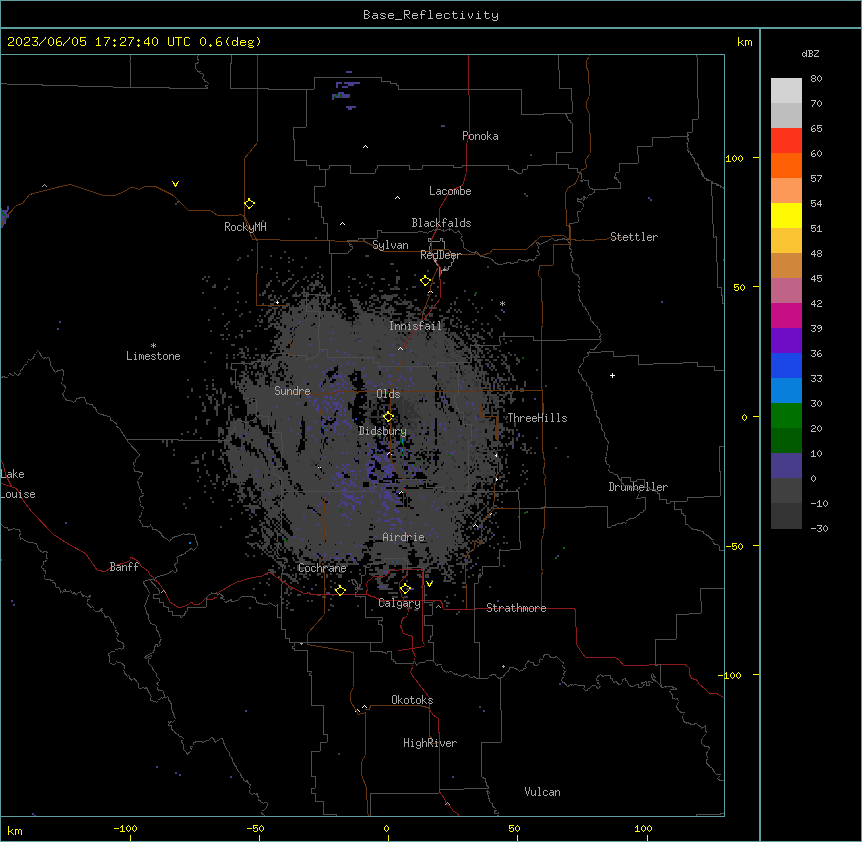The width and height of the screenshot is (862, 842).
Task: Click the Ponoka city label
Action: pos(480,136)
